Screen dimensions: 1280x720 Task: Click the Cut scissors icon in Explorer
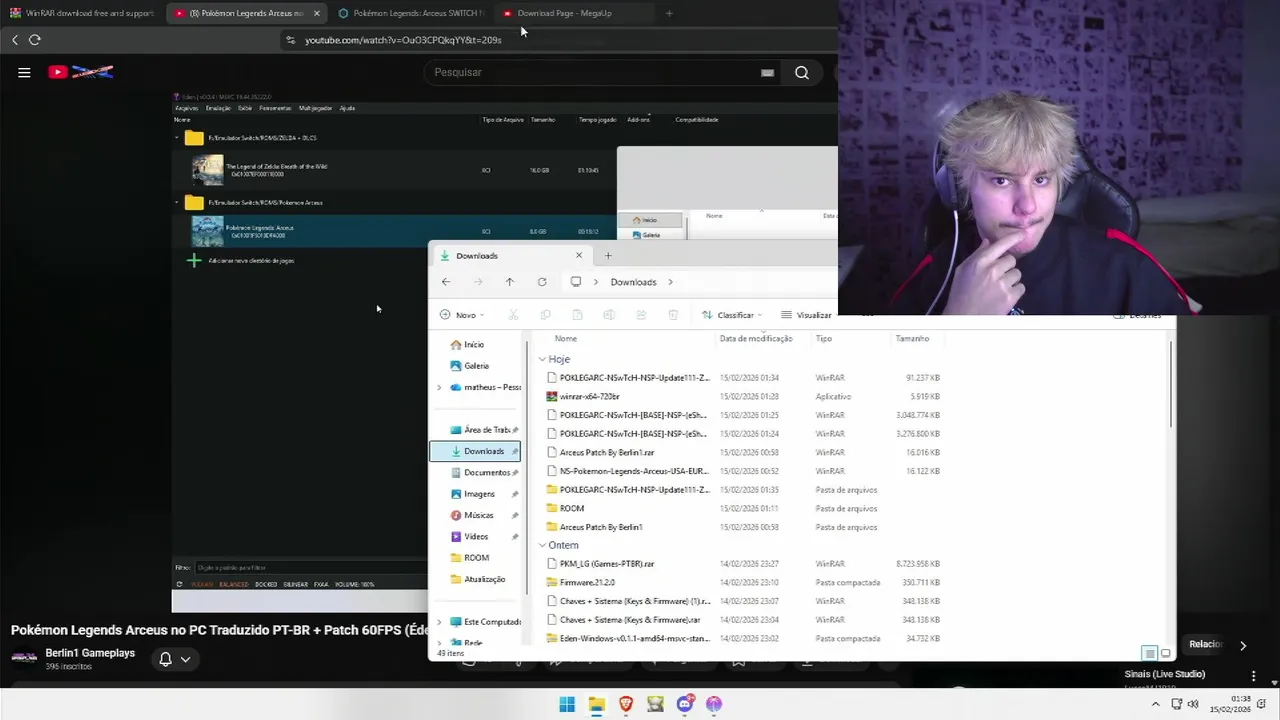pyautogui.click(x=513, y=315)
